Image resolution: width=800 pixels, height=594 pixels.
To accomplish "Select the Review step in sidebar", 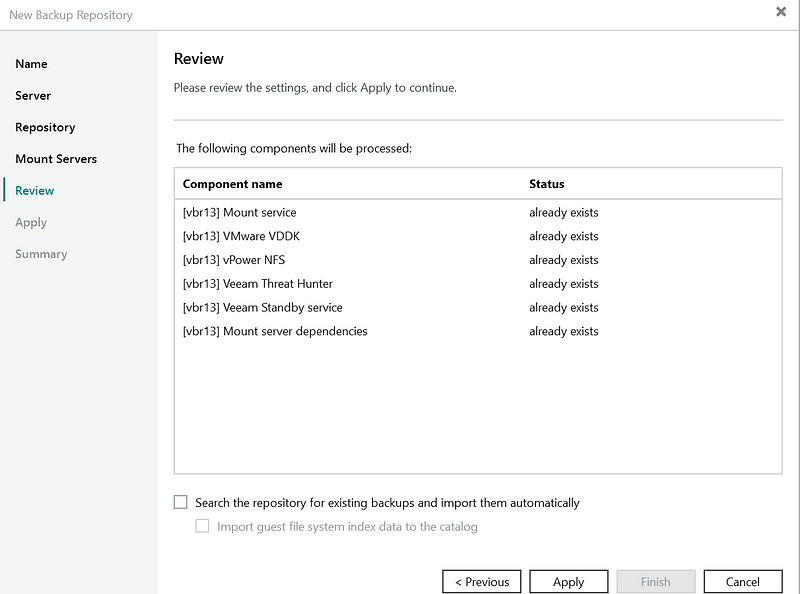I will click(35, 191).
